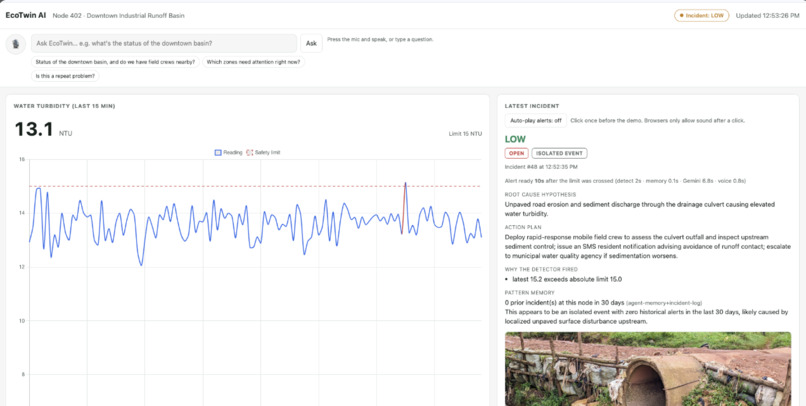Choose 'Status of the downtown basin' suggestion chip
Screen dimensions: 806x406
pos(115,62)
